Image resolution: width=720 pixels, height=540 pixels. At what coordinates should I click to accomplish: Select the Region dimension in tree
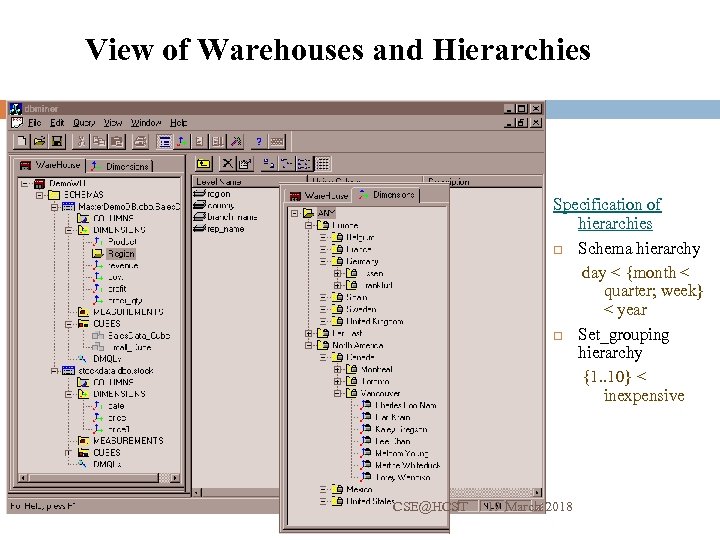coord(121,253)
